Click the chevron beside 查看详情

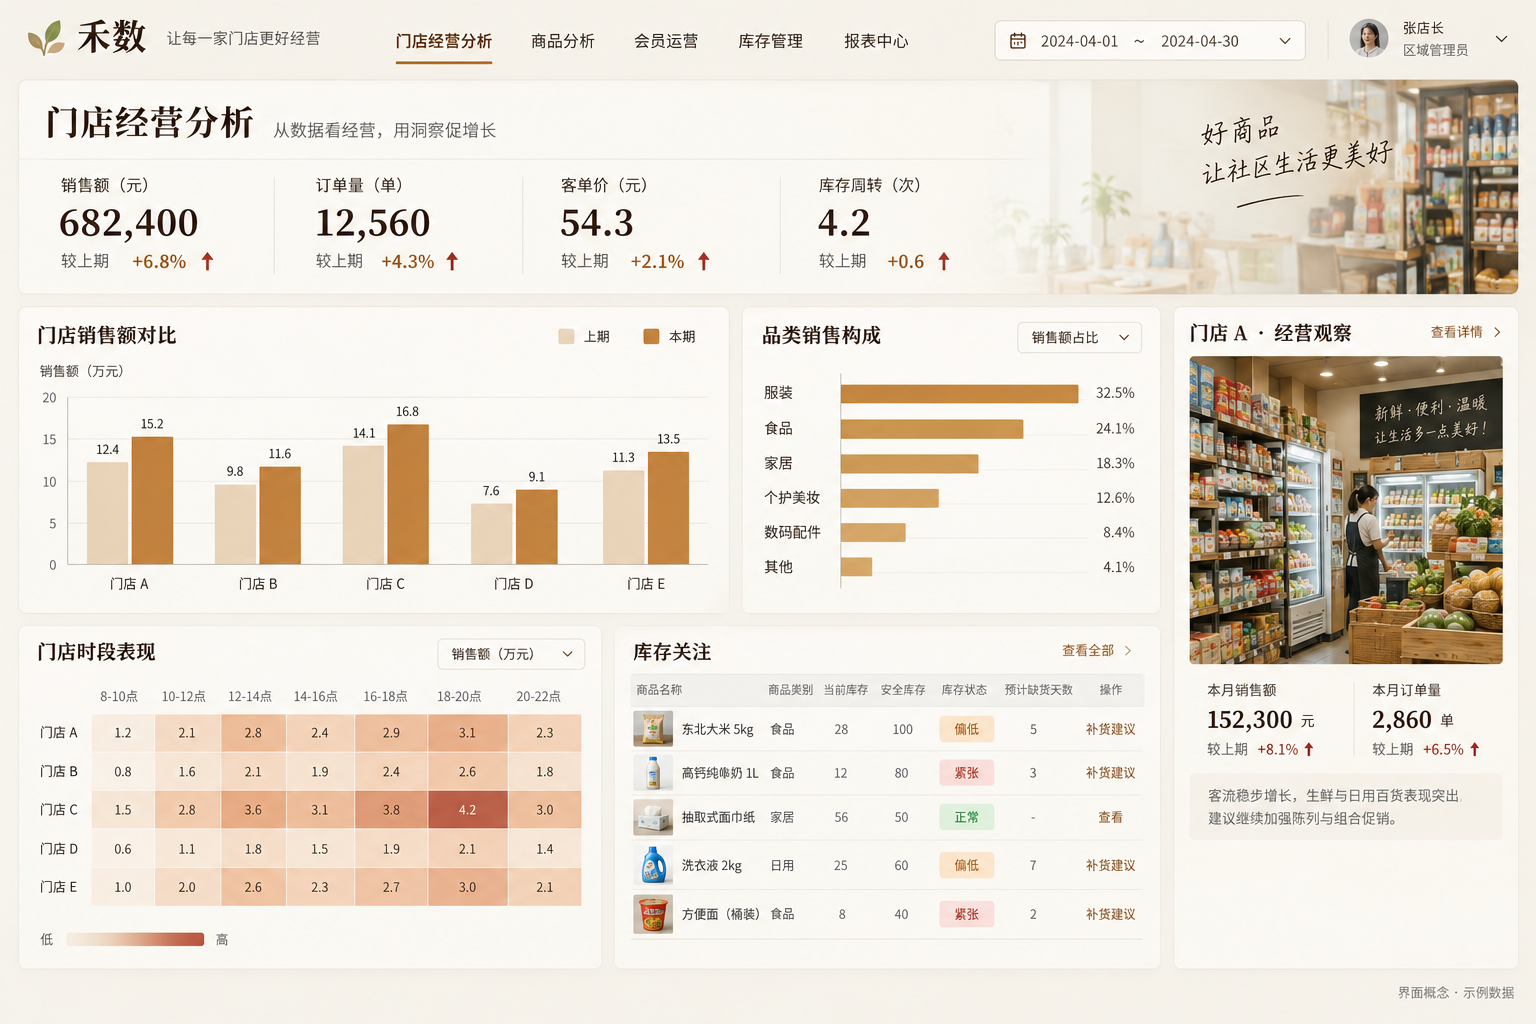click(1497, 332)
